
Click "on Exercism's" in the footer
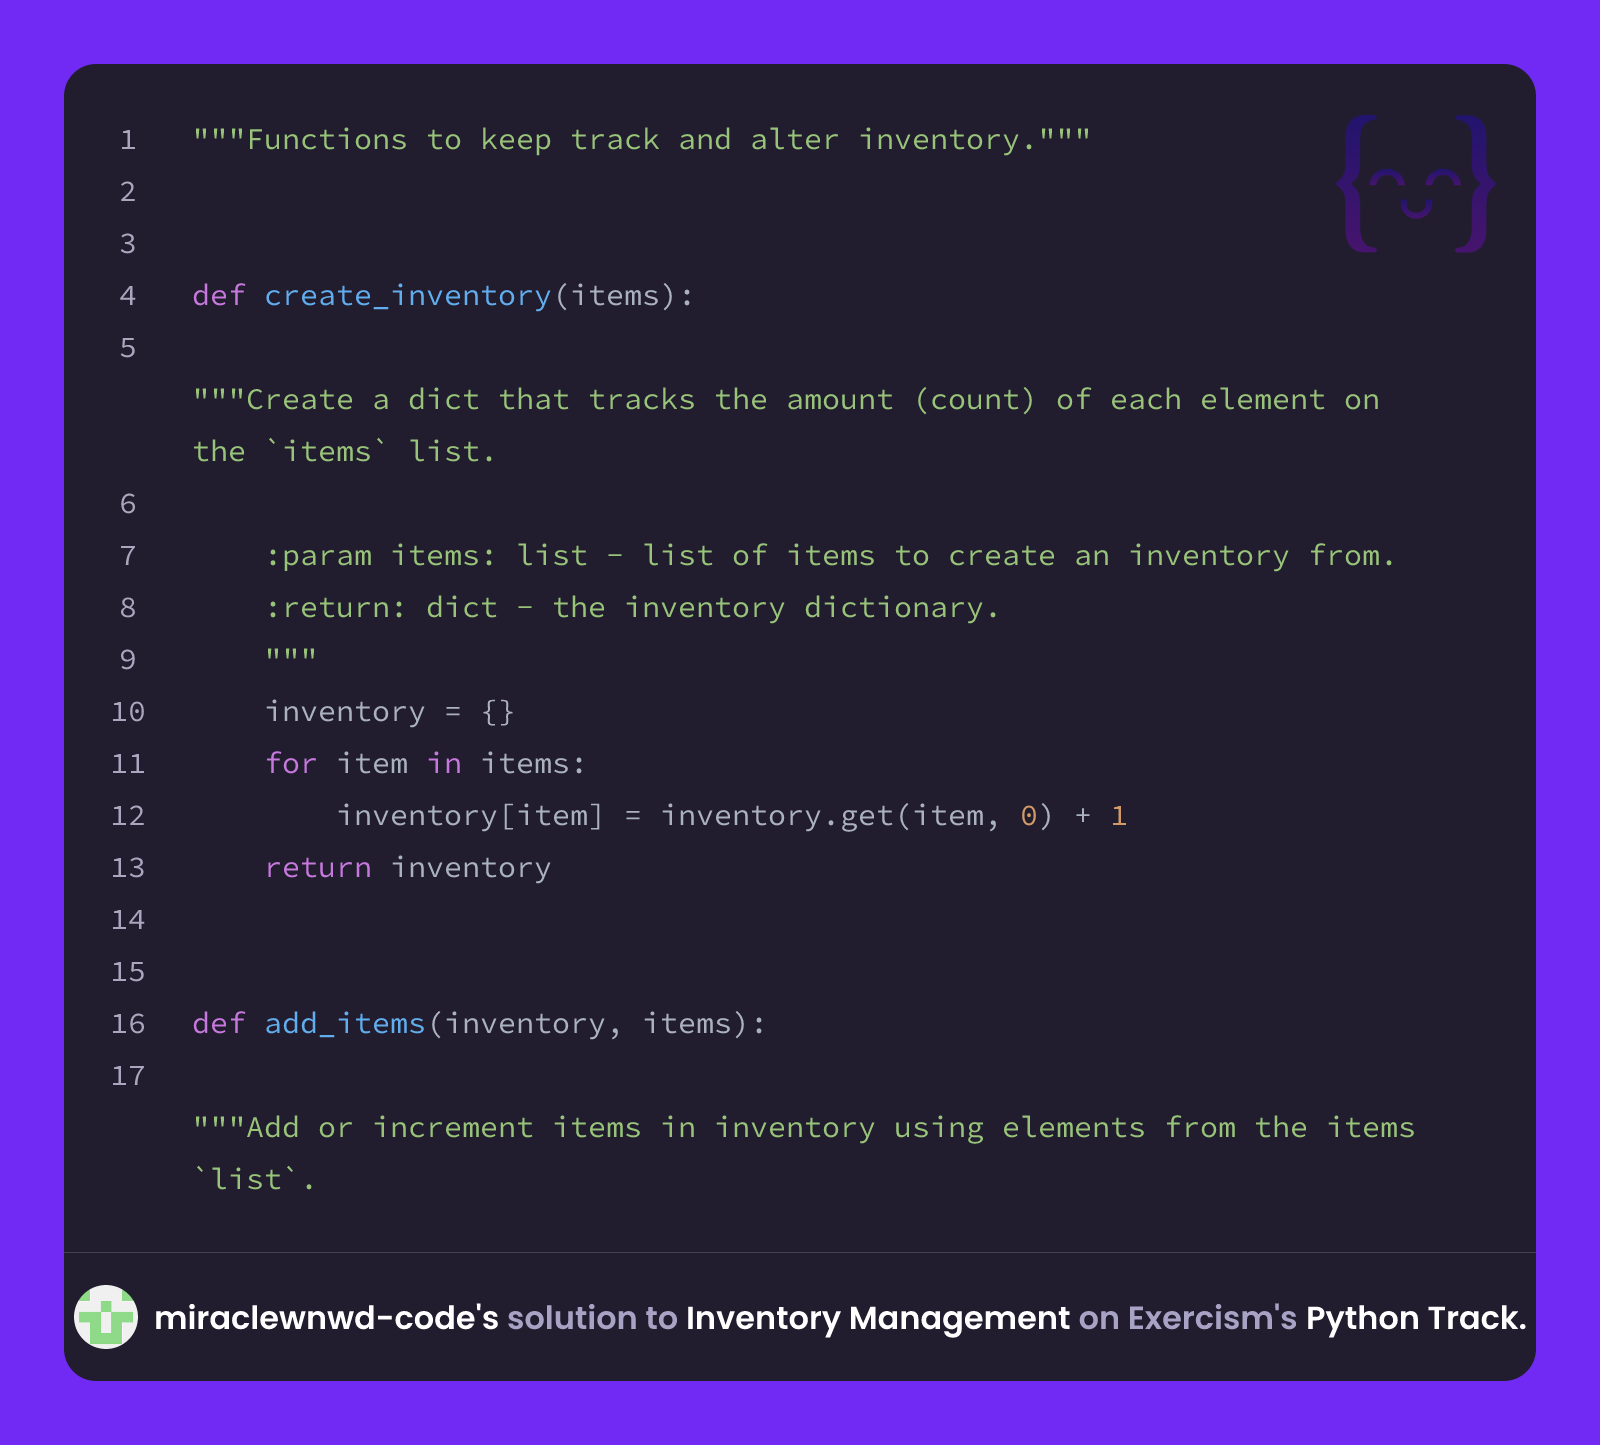click(1187, 1318)
